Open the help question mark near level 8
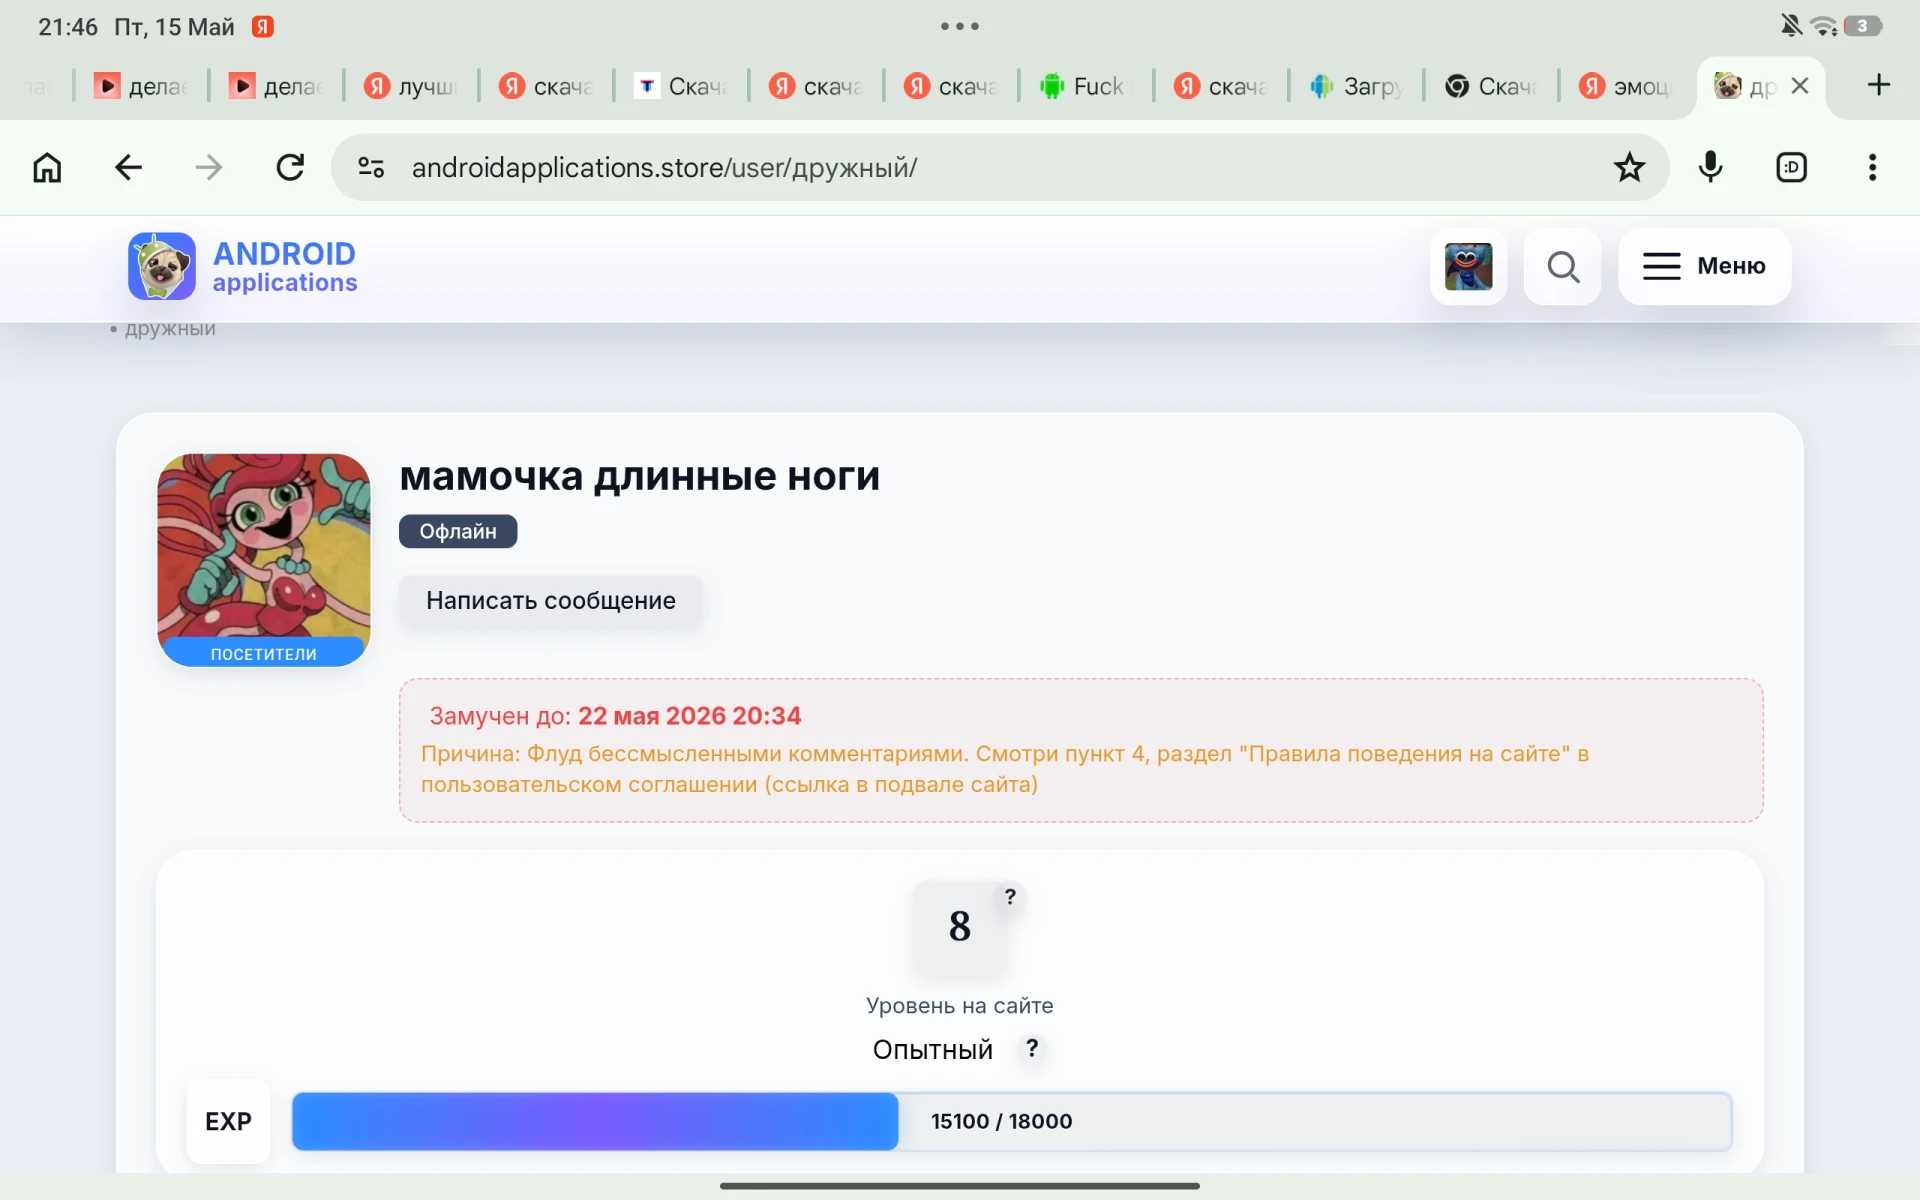1920x1200 pixels. pos(1010,897)
